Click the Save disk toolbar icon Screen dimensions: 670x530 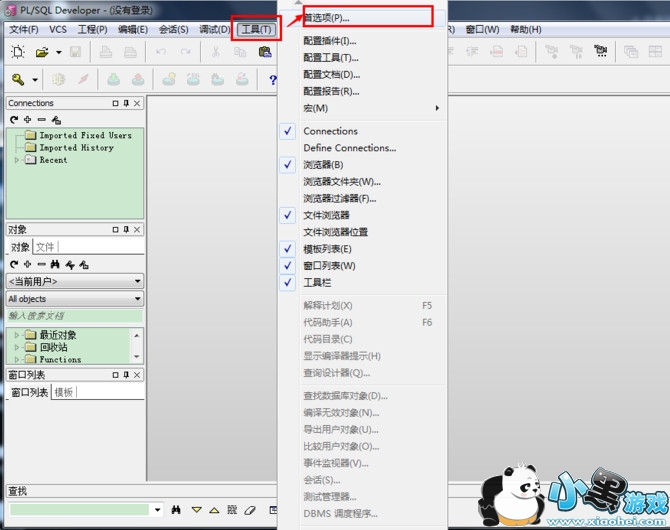(x=76, y=52)
